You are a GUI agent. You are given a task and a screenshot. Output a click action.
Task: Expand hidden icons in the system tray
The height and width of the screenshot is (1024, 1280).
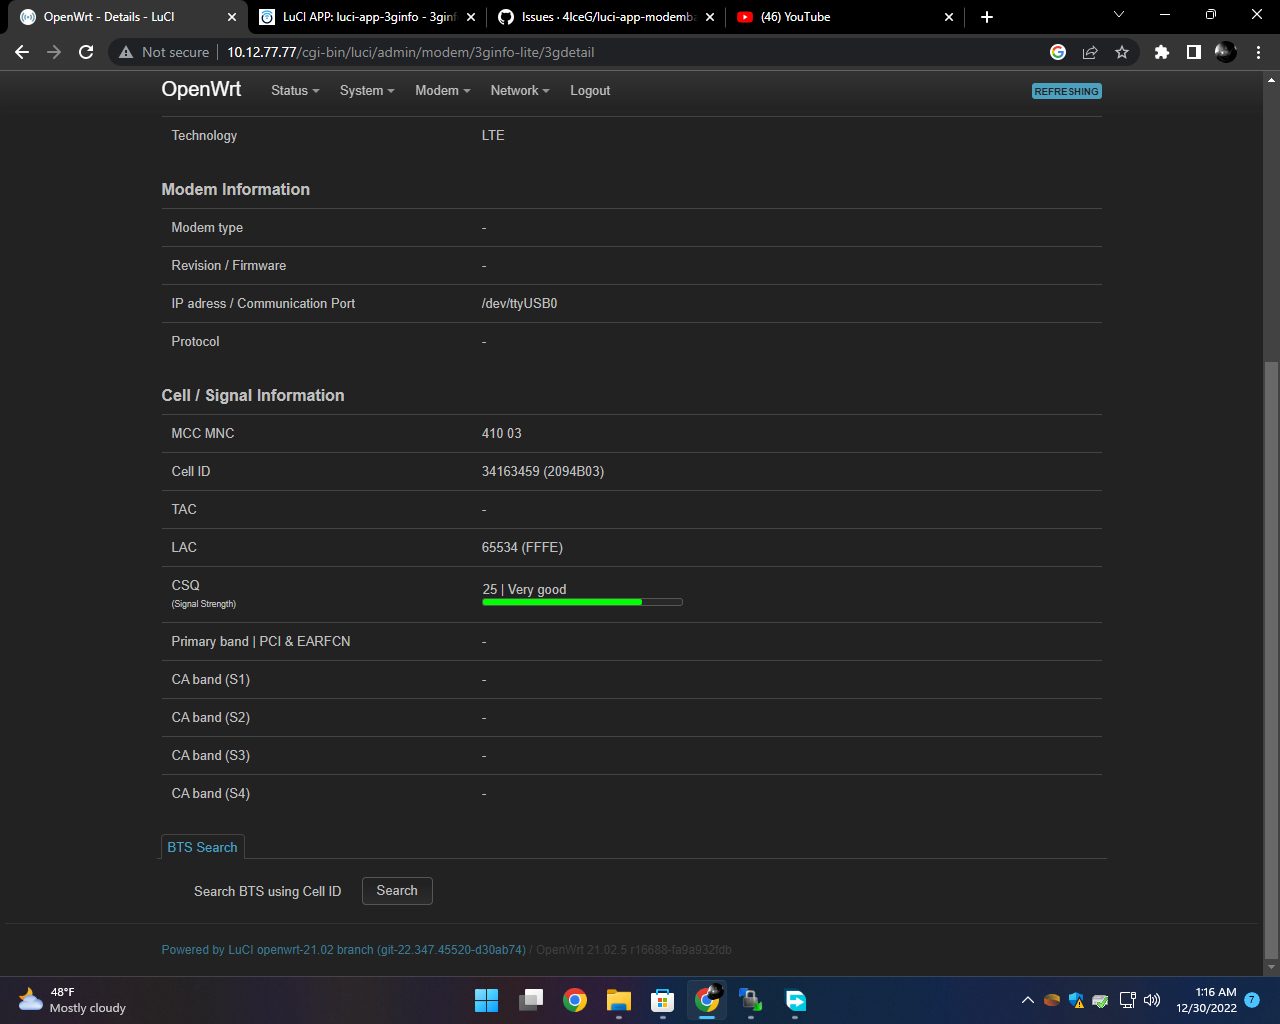click(1028, 1000)
